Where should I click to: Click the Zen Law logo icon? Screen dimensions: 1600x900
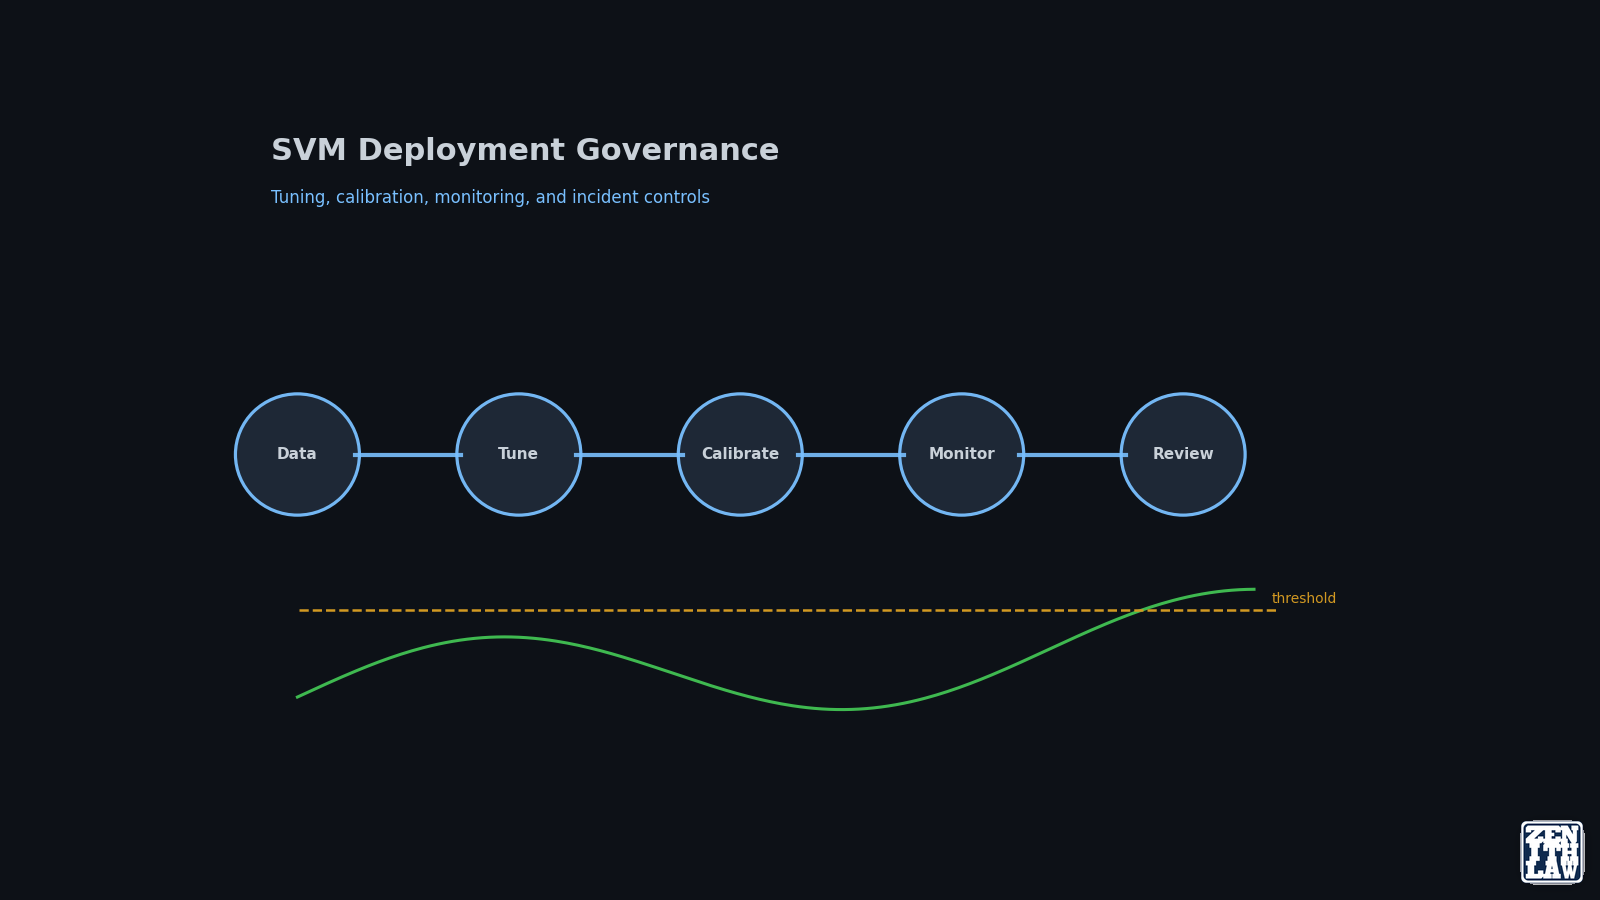1552,852
